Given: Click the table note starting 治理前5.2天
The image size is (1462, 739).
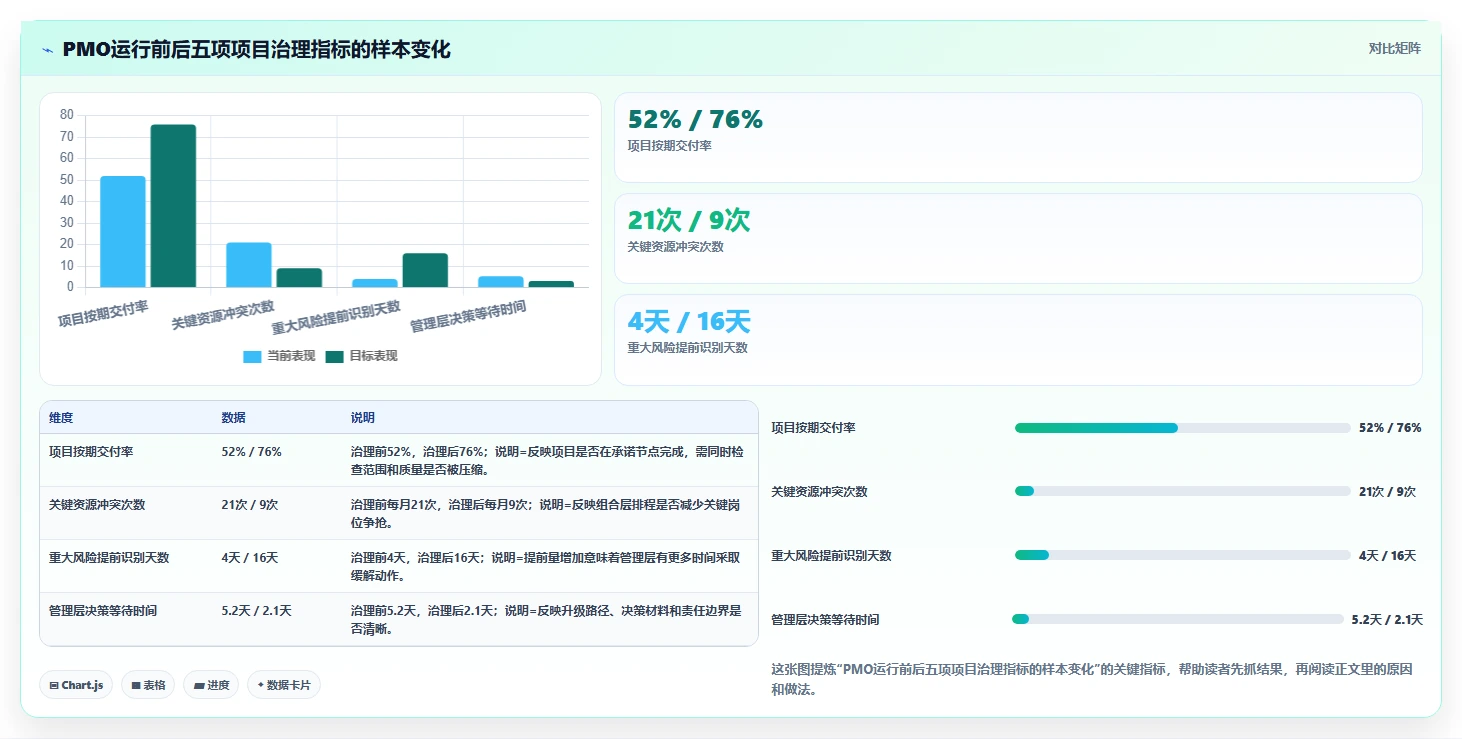Looking at the screenshot, I should [x=547, y=620].
